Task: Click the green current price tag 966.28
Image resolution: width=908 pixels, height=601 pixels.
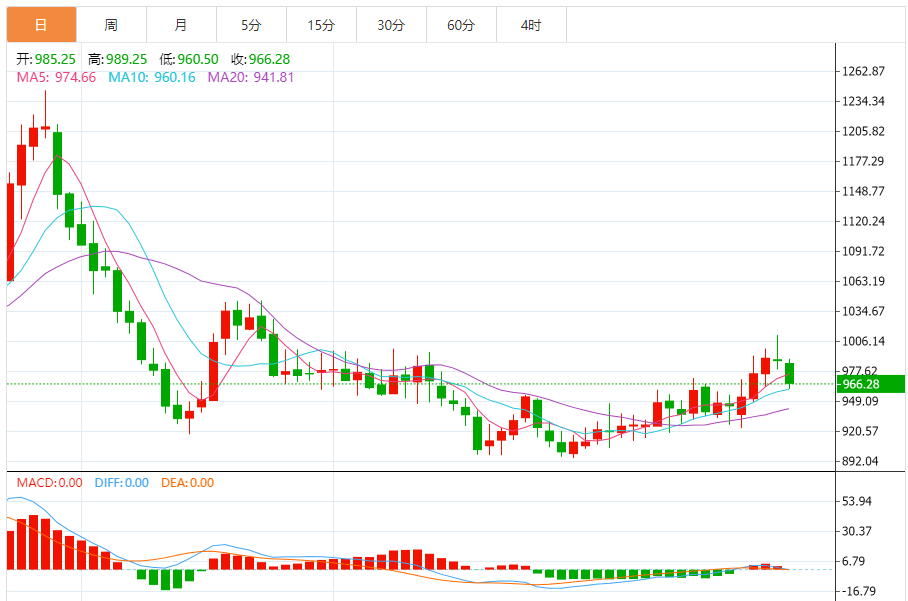Action: [x=870, y=384]
